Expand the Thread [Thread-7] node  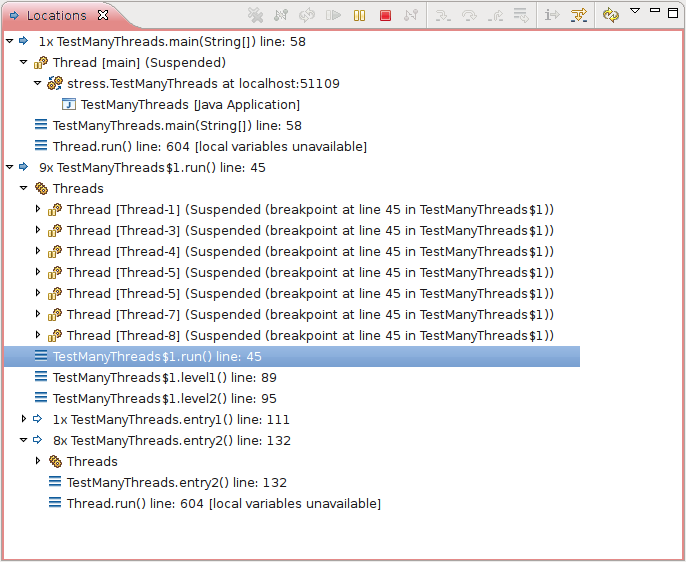coord(38,314)
